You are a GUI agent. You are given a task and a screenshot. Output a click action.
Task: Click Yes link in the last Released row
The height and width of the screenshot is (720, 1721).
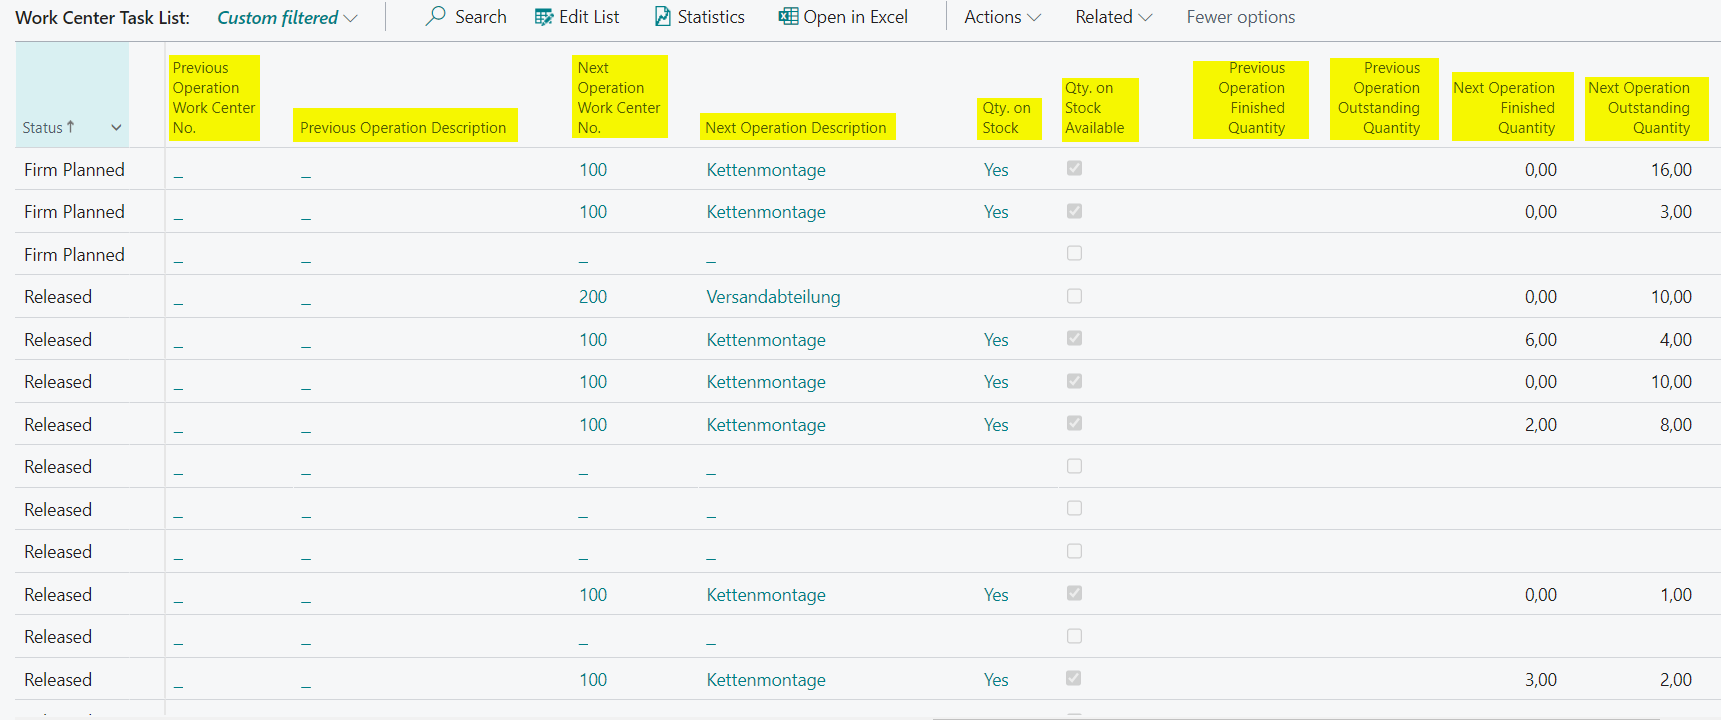995,680
